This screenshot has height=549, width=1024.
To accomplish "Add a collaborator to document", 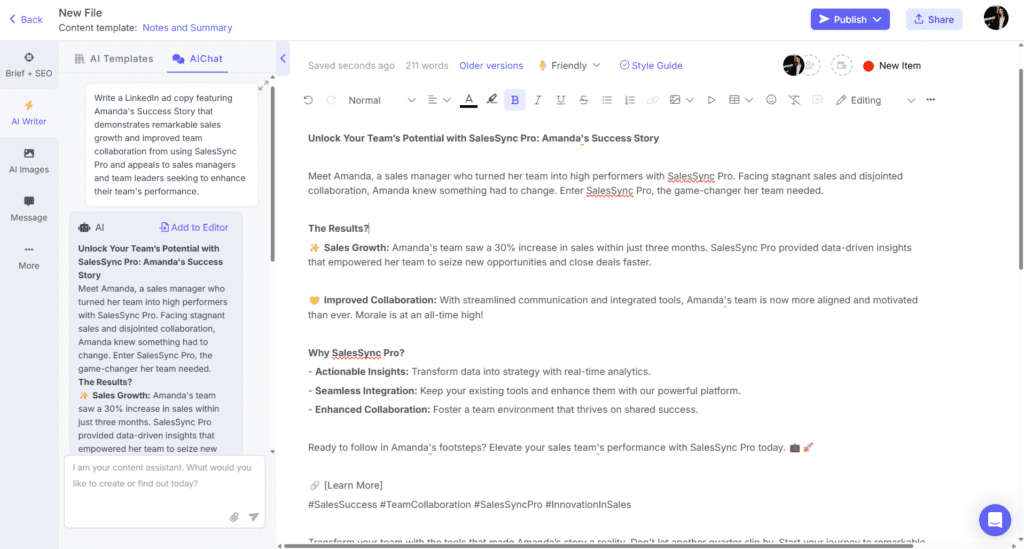I will coord(810,65).
